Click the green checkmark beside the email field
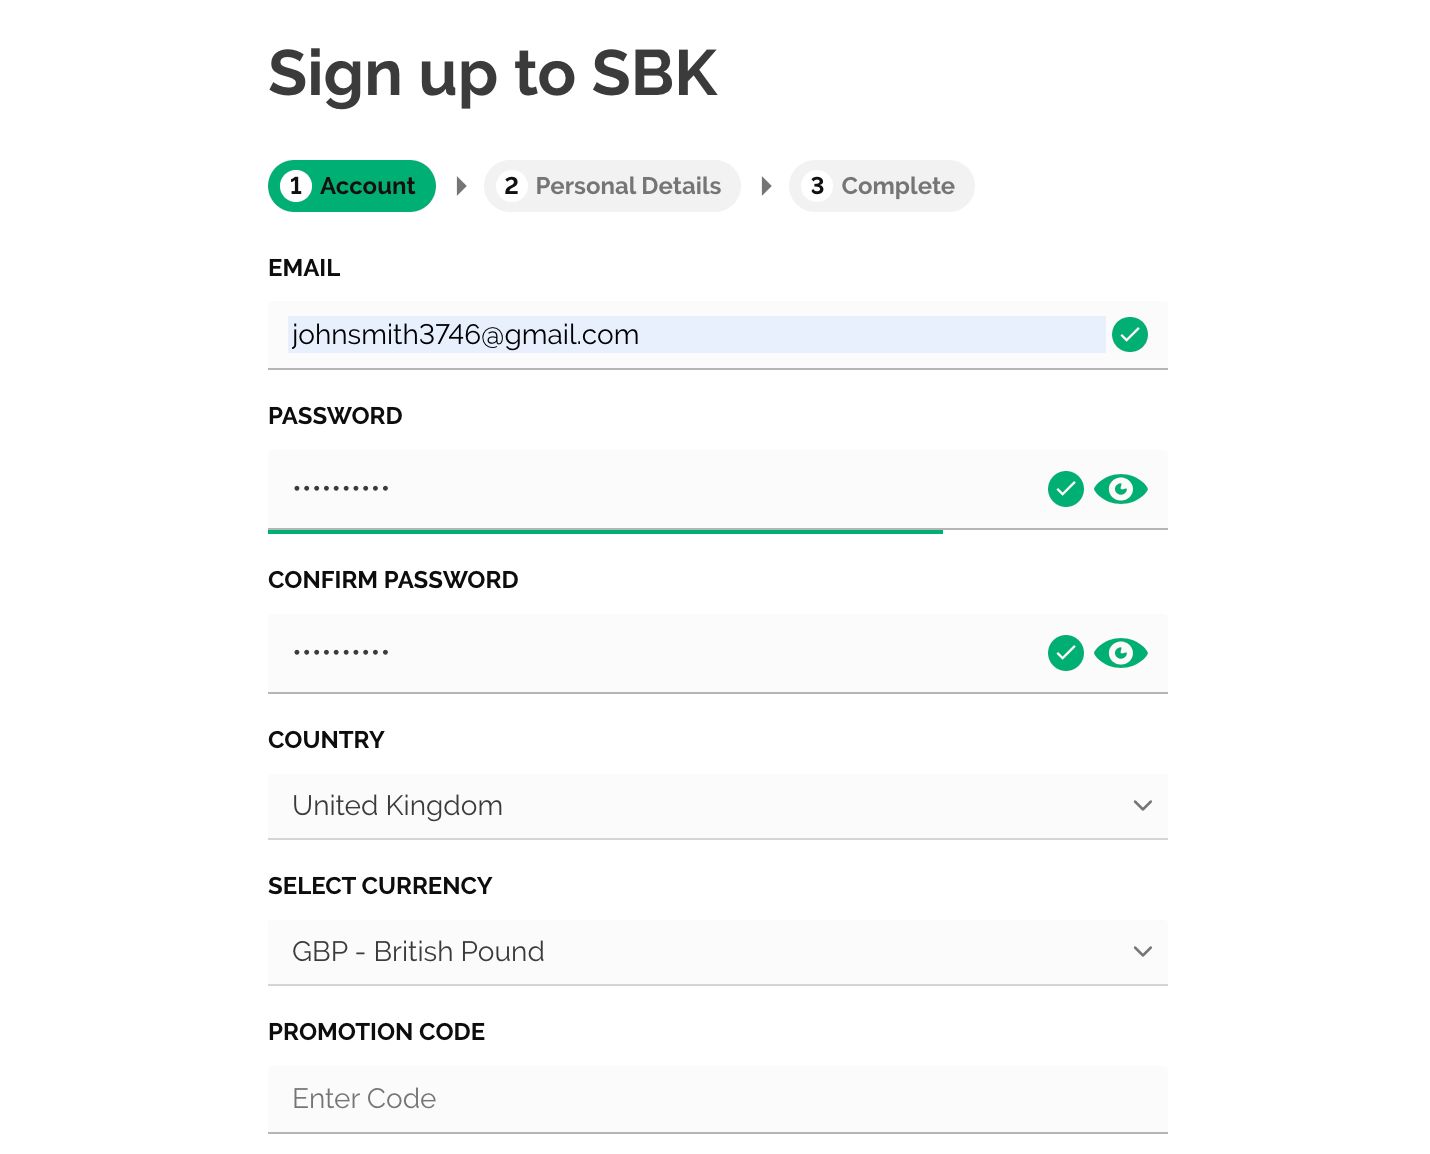The image size is (1430, 1154). 1130,335
